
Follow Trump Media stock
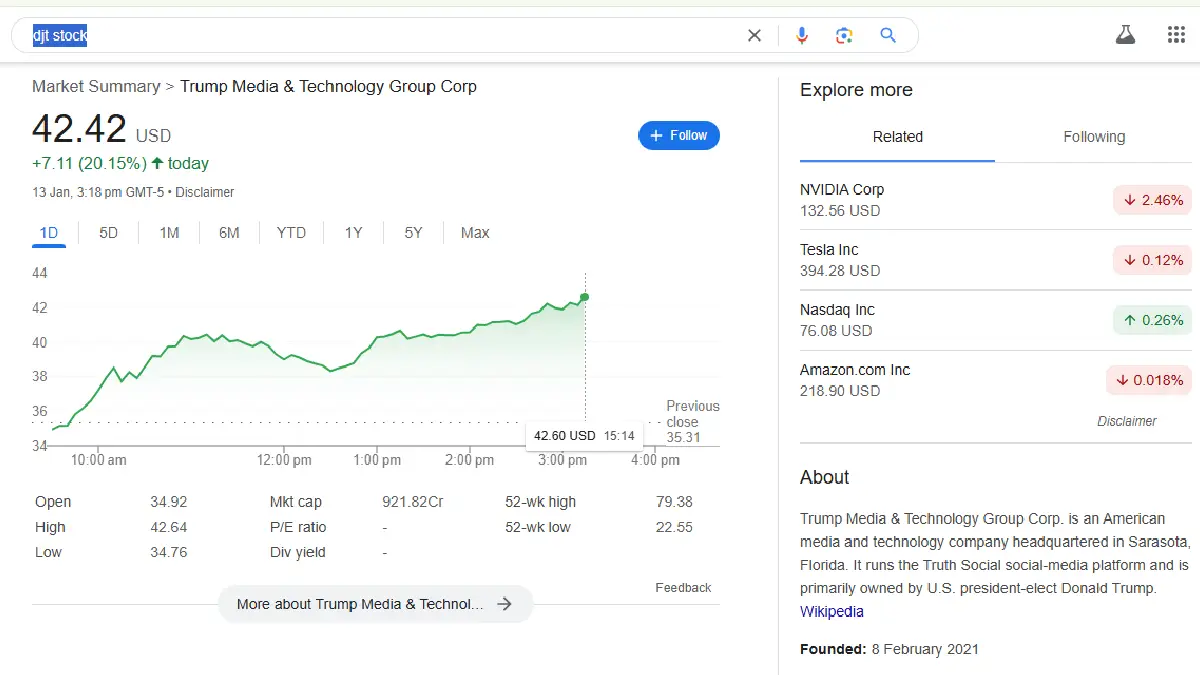(679, 135)
